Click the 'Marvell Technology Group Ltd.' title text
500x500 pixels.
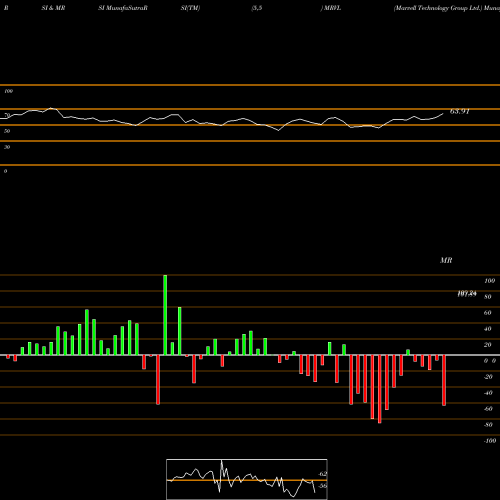[x=438, y=8]
